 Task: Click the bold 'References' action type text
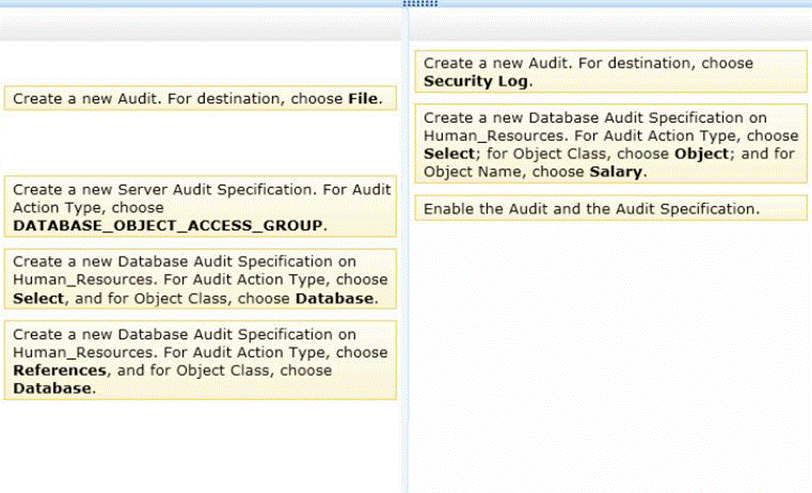(60, 370)
